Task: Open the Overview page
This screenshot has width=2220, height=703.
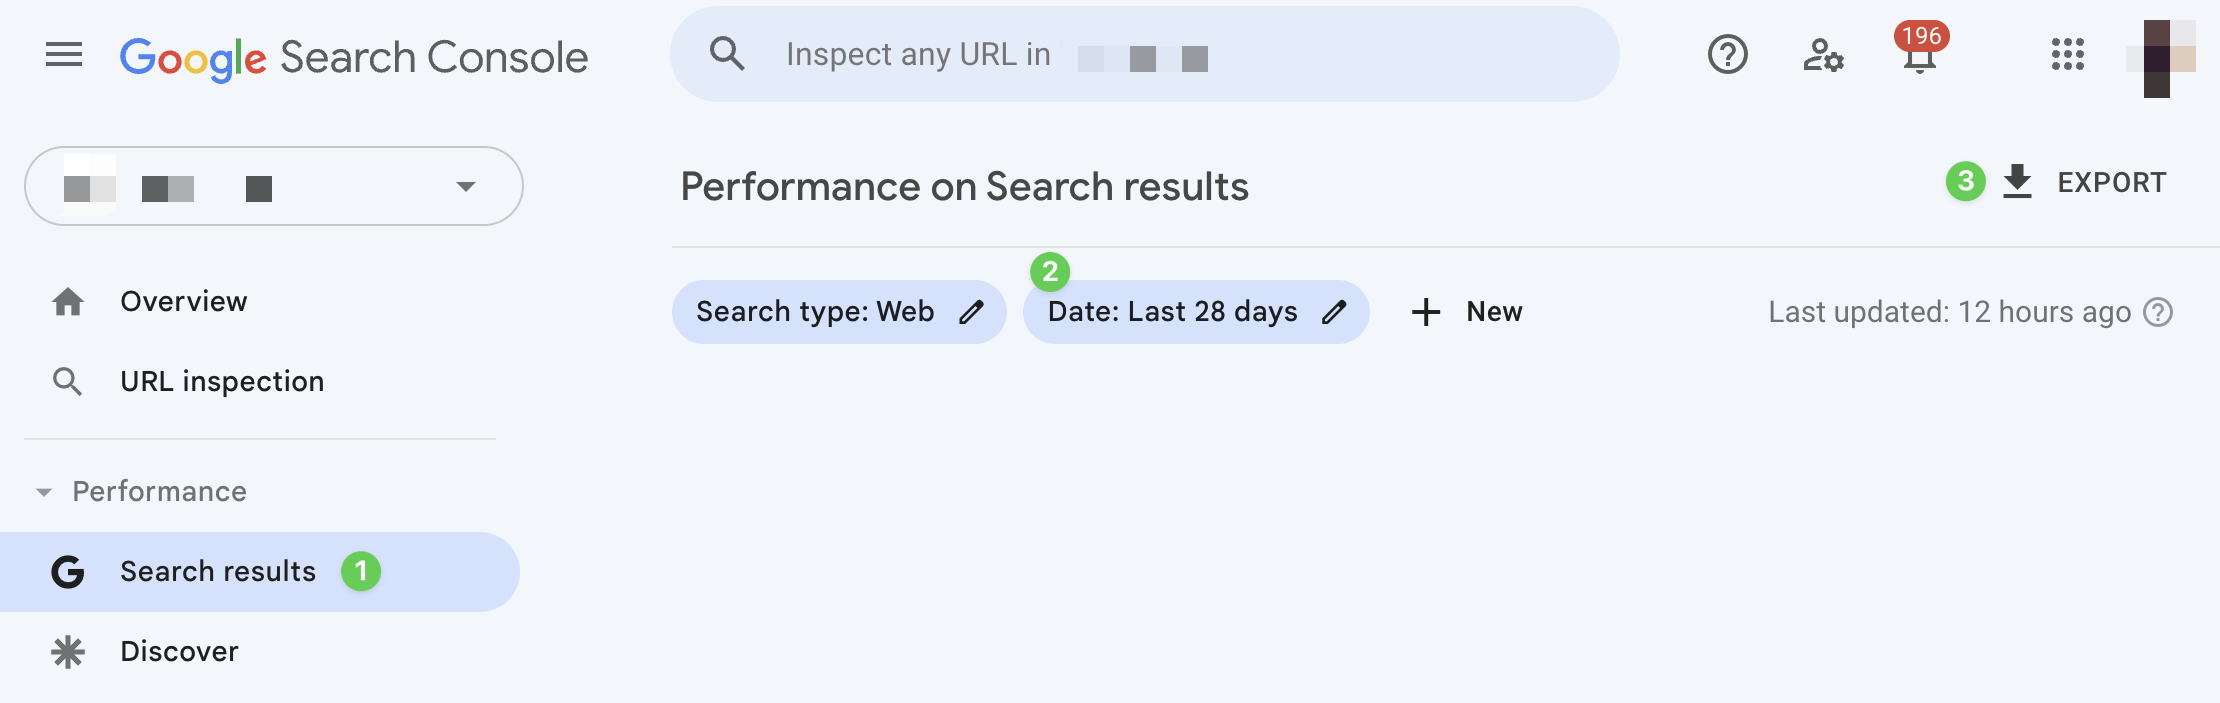Action: click(183, 302)
